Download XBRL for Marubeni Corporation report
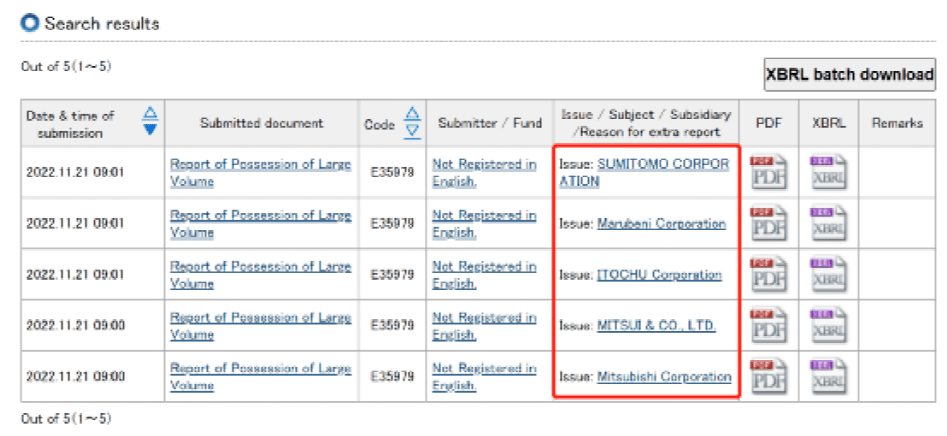The image size is (947, 436). [827, 224]
